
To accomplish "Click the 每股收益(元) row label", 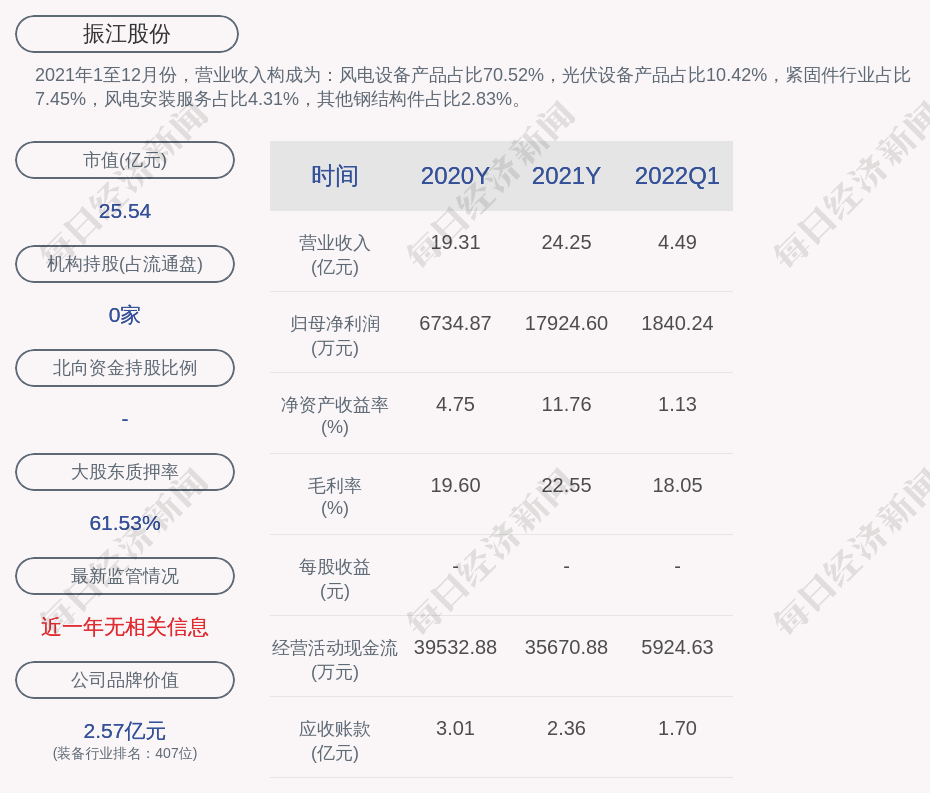I will (335, 579).
